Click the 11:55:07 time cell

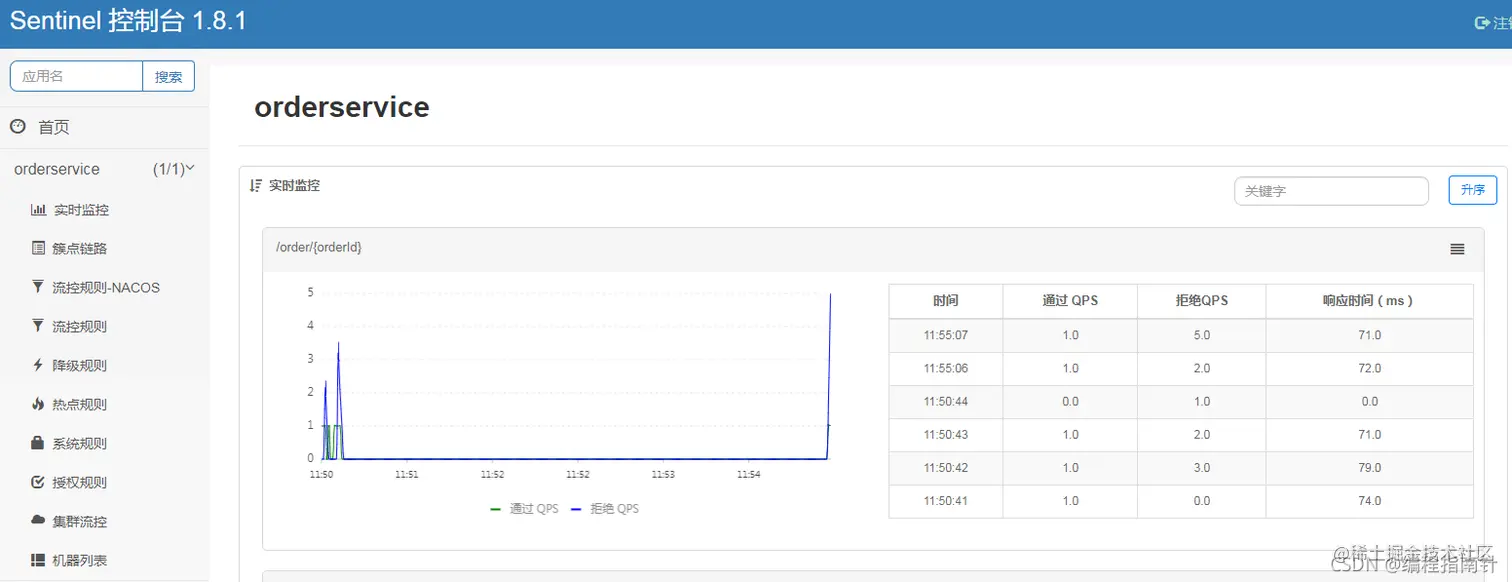pyautogui.click(x=946, y=335)
